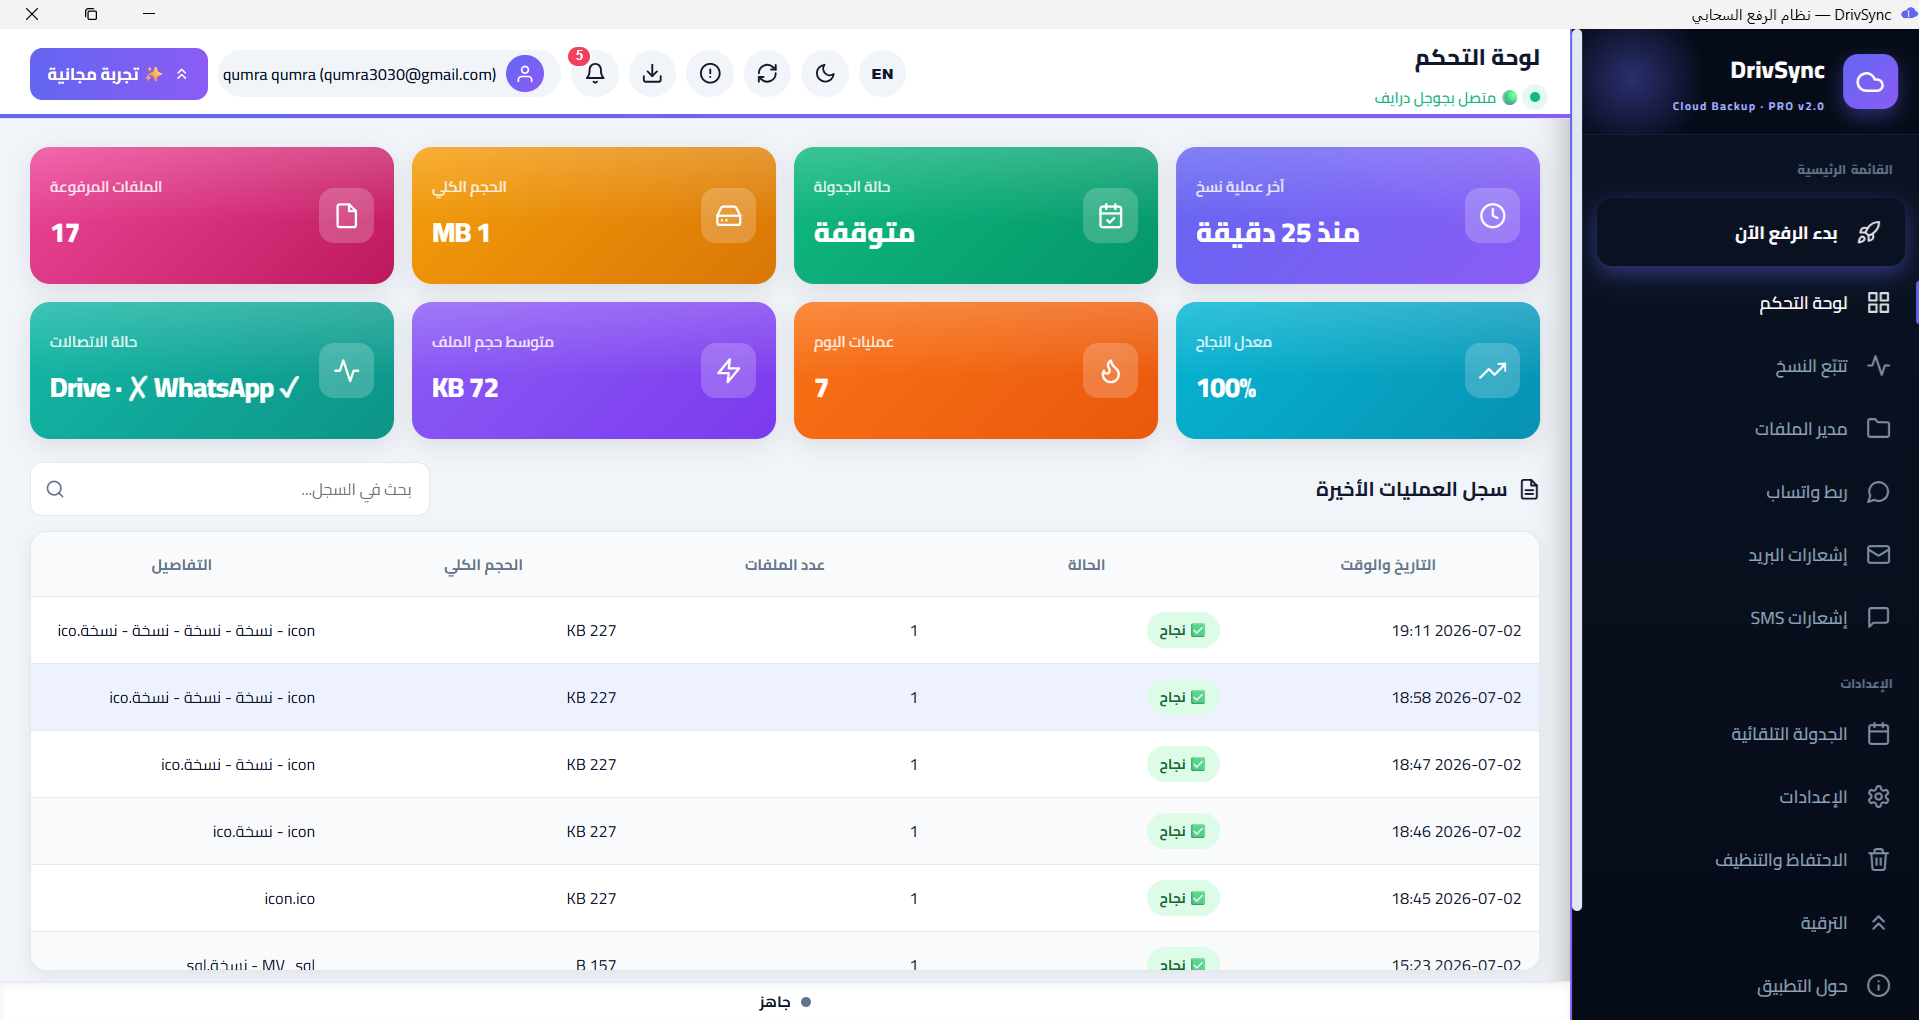1919x1020 pixels.
Task: Open the info alert circle icon
Action: (710, 74)
